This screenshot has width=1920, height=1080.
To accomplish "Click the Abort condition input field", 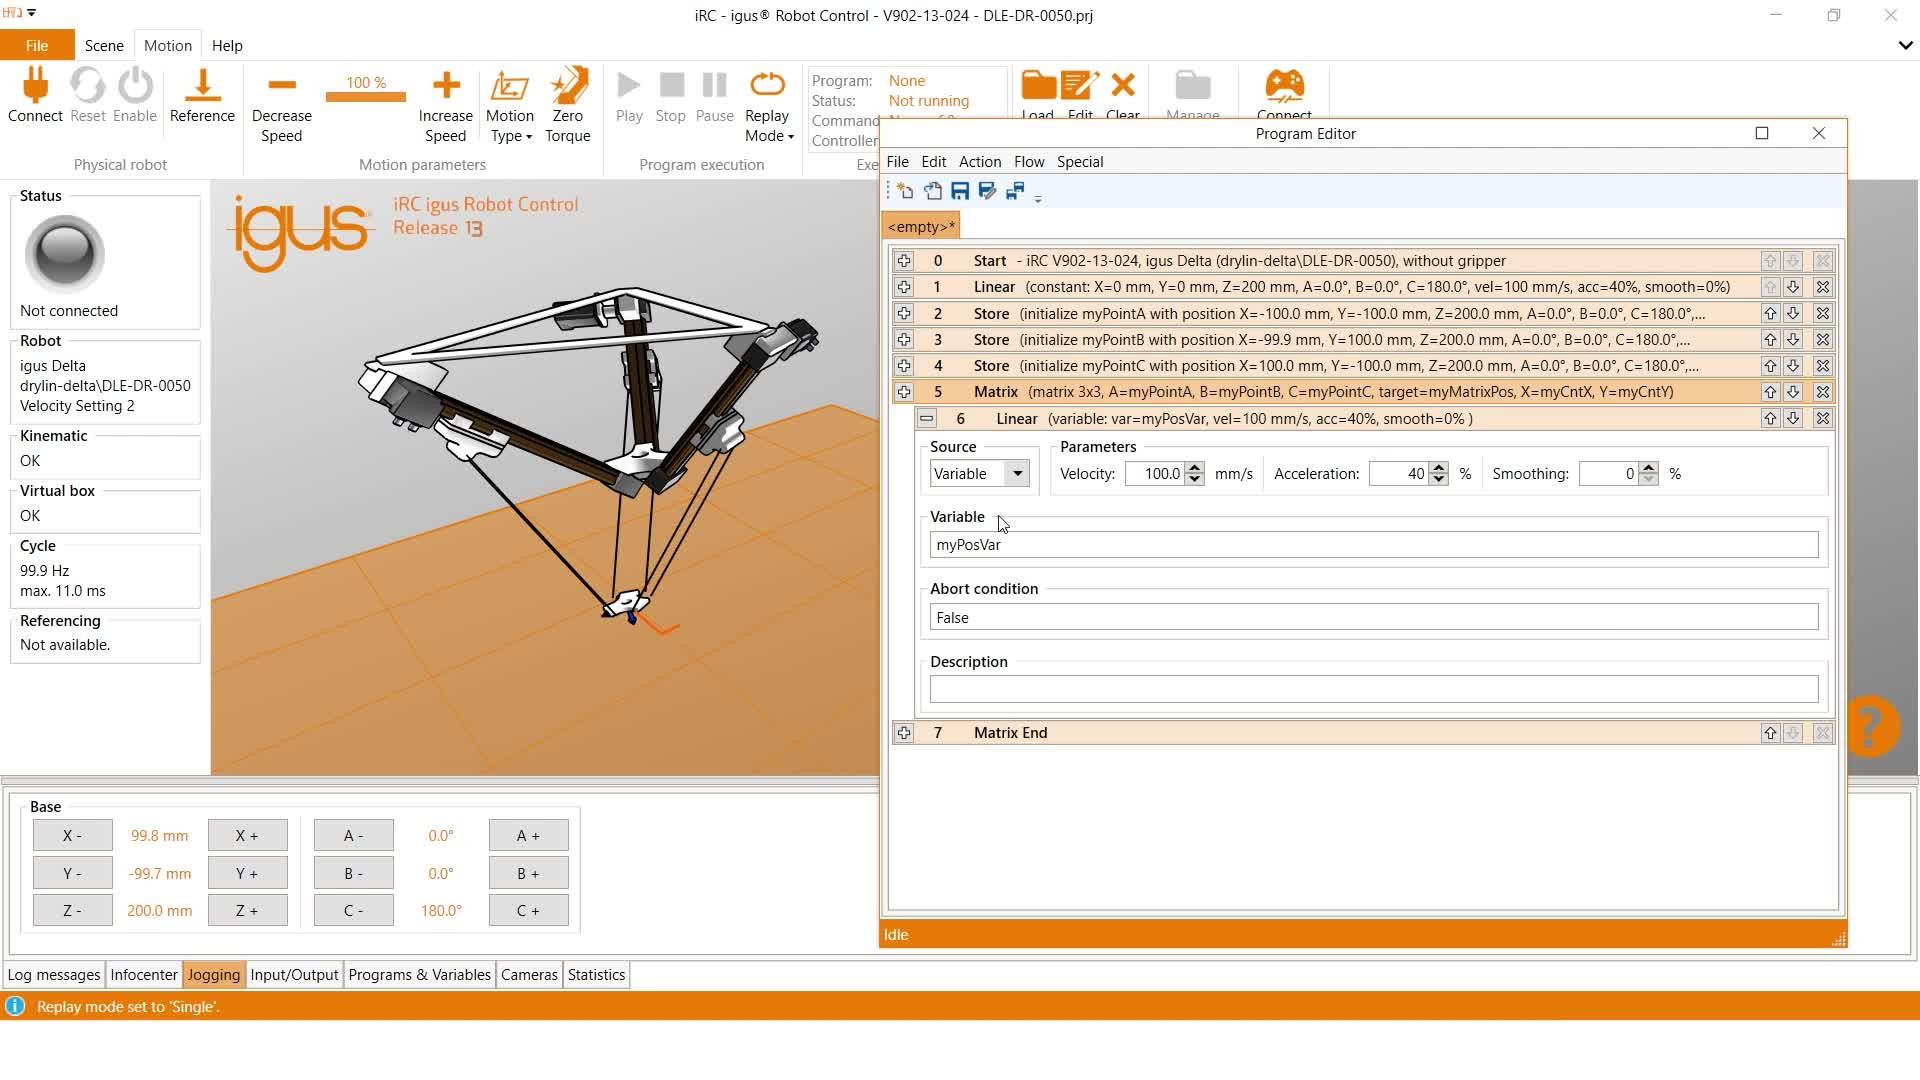I will (x=1374, y=618).
